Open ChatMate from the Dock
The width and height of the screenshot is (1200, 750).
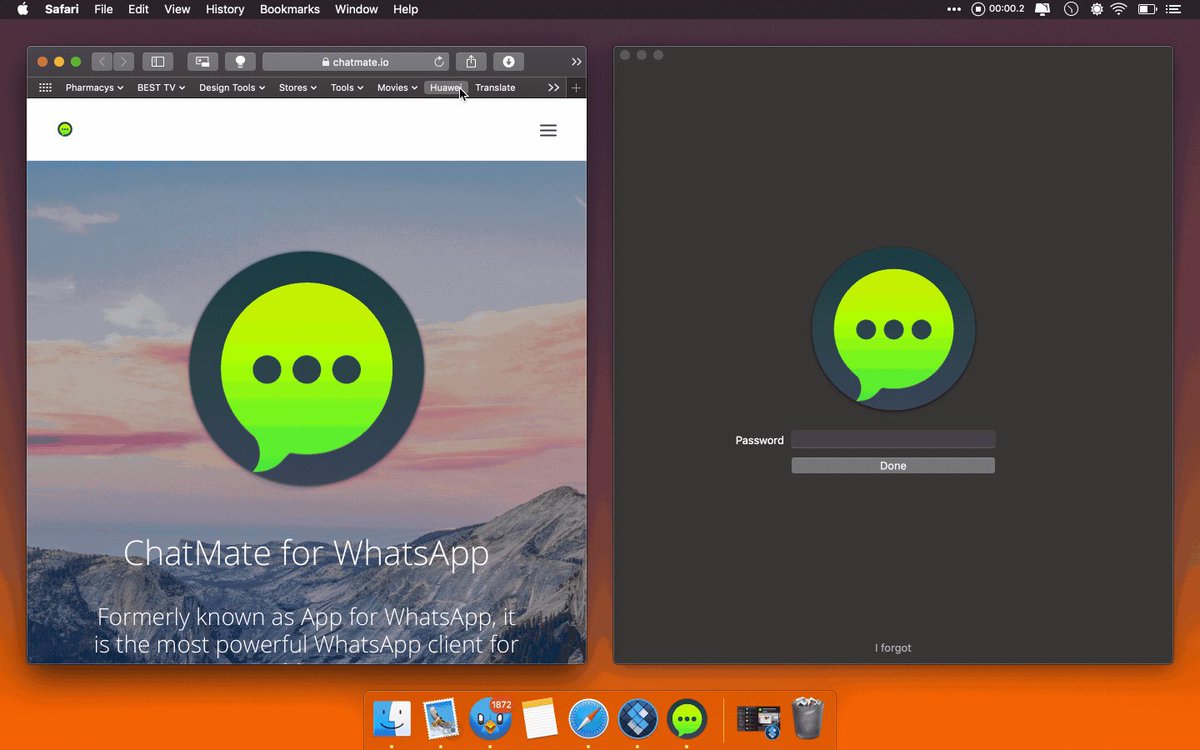(x=687, y=718)
